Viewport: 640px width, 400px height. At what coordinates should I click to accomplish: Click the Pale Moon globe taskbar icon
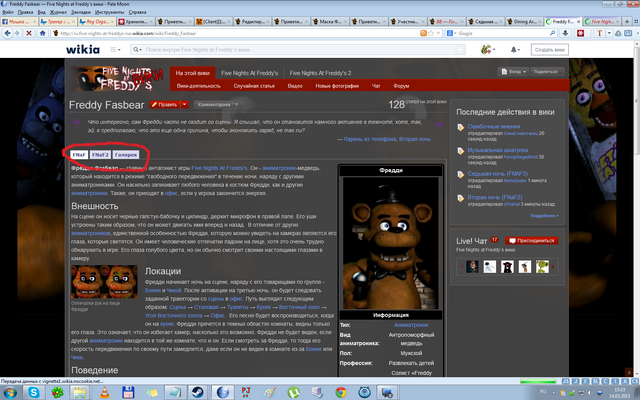click(x=223, y=393)
